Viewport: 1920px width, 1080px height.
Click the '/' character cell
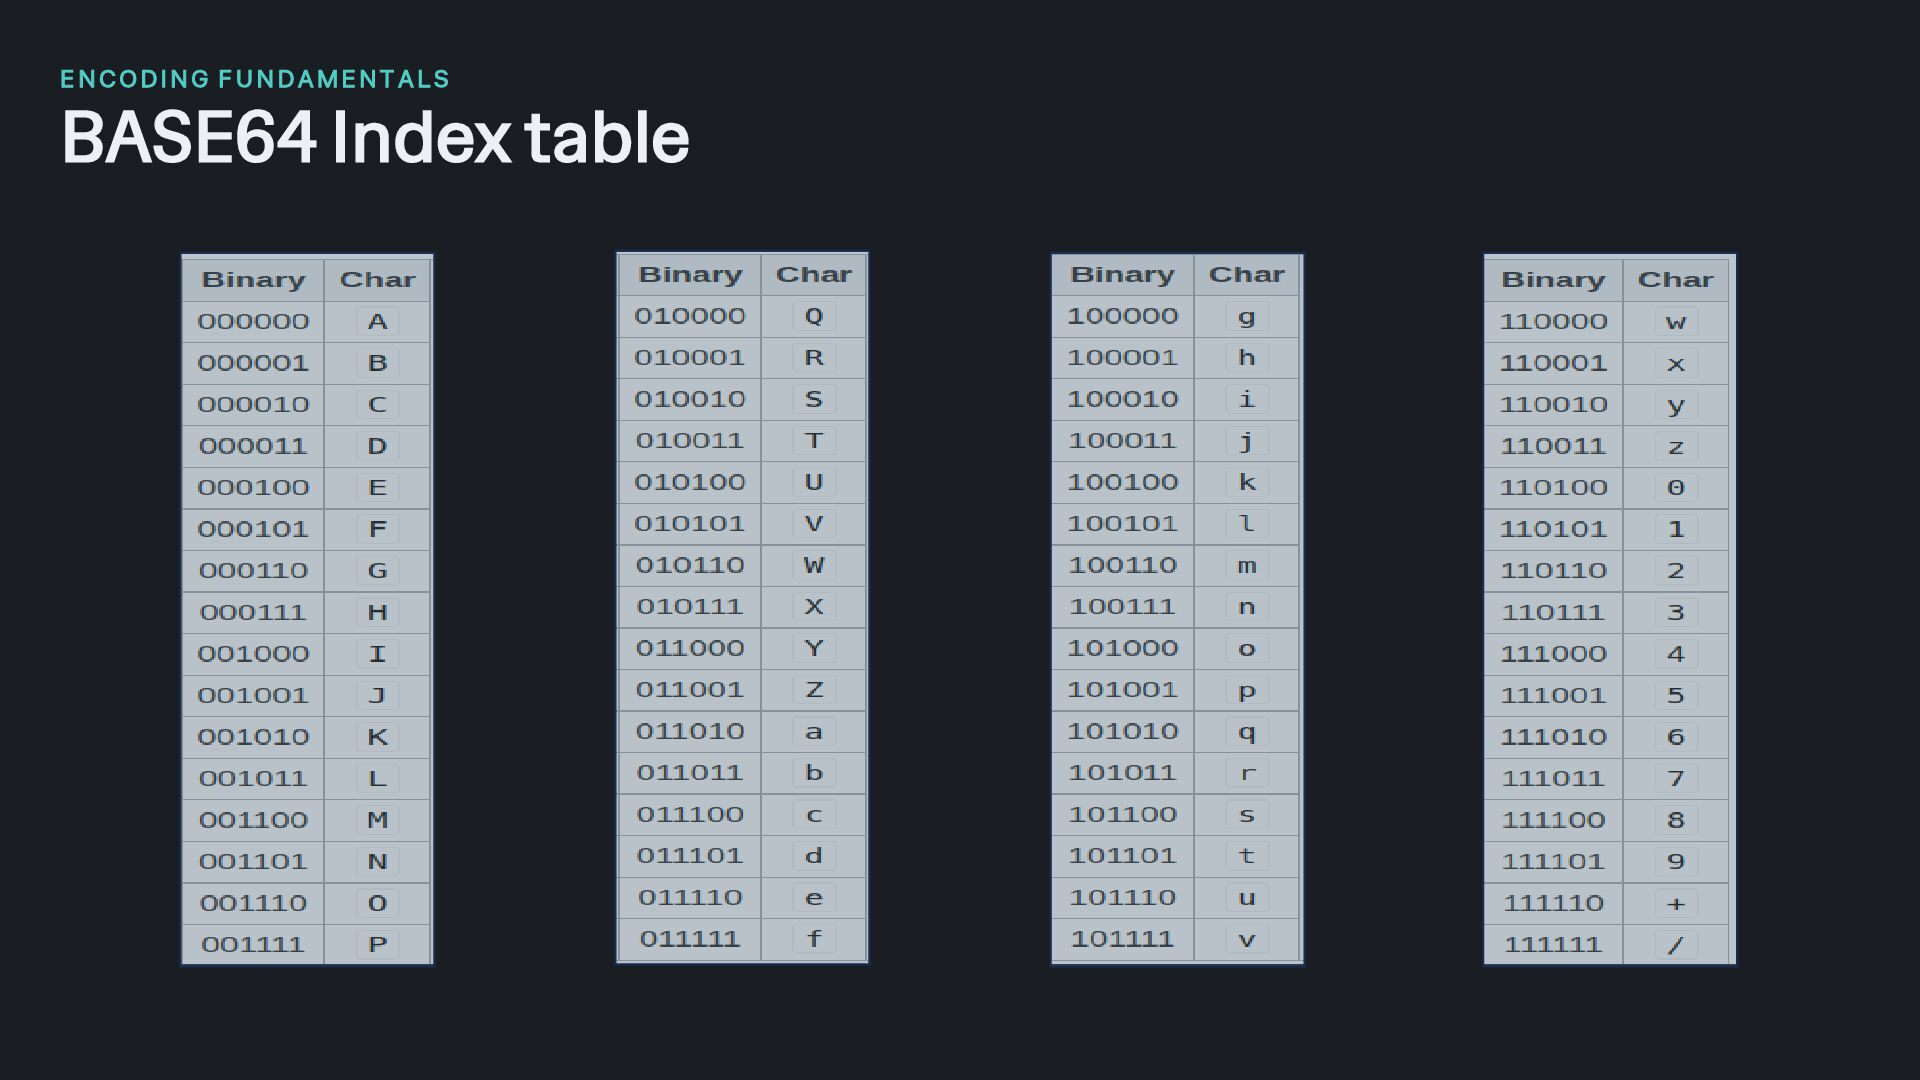[x=1675, y=944]
